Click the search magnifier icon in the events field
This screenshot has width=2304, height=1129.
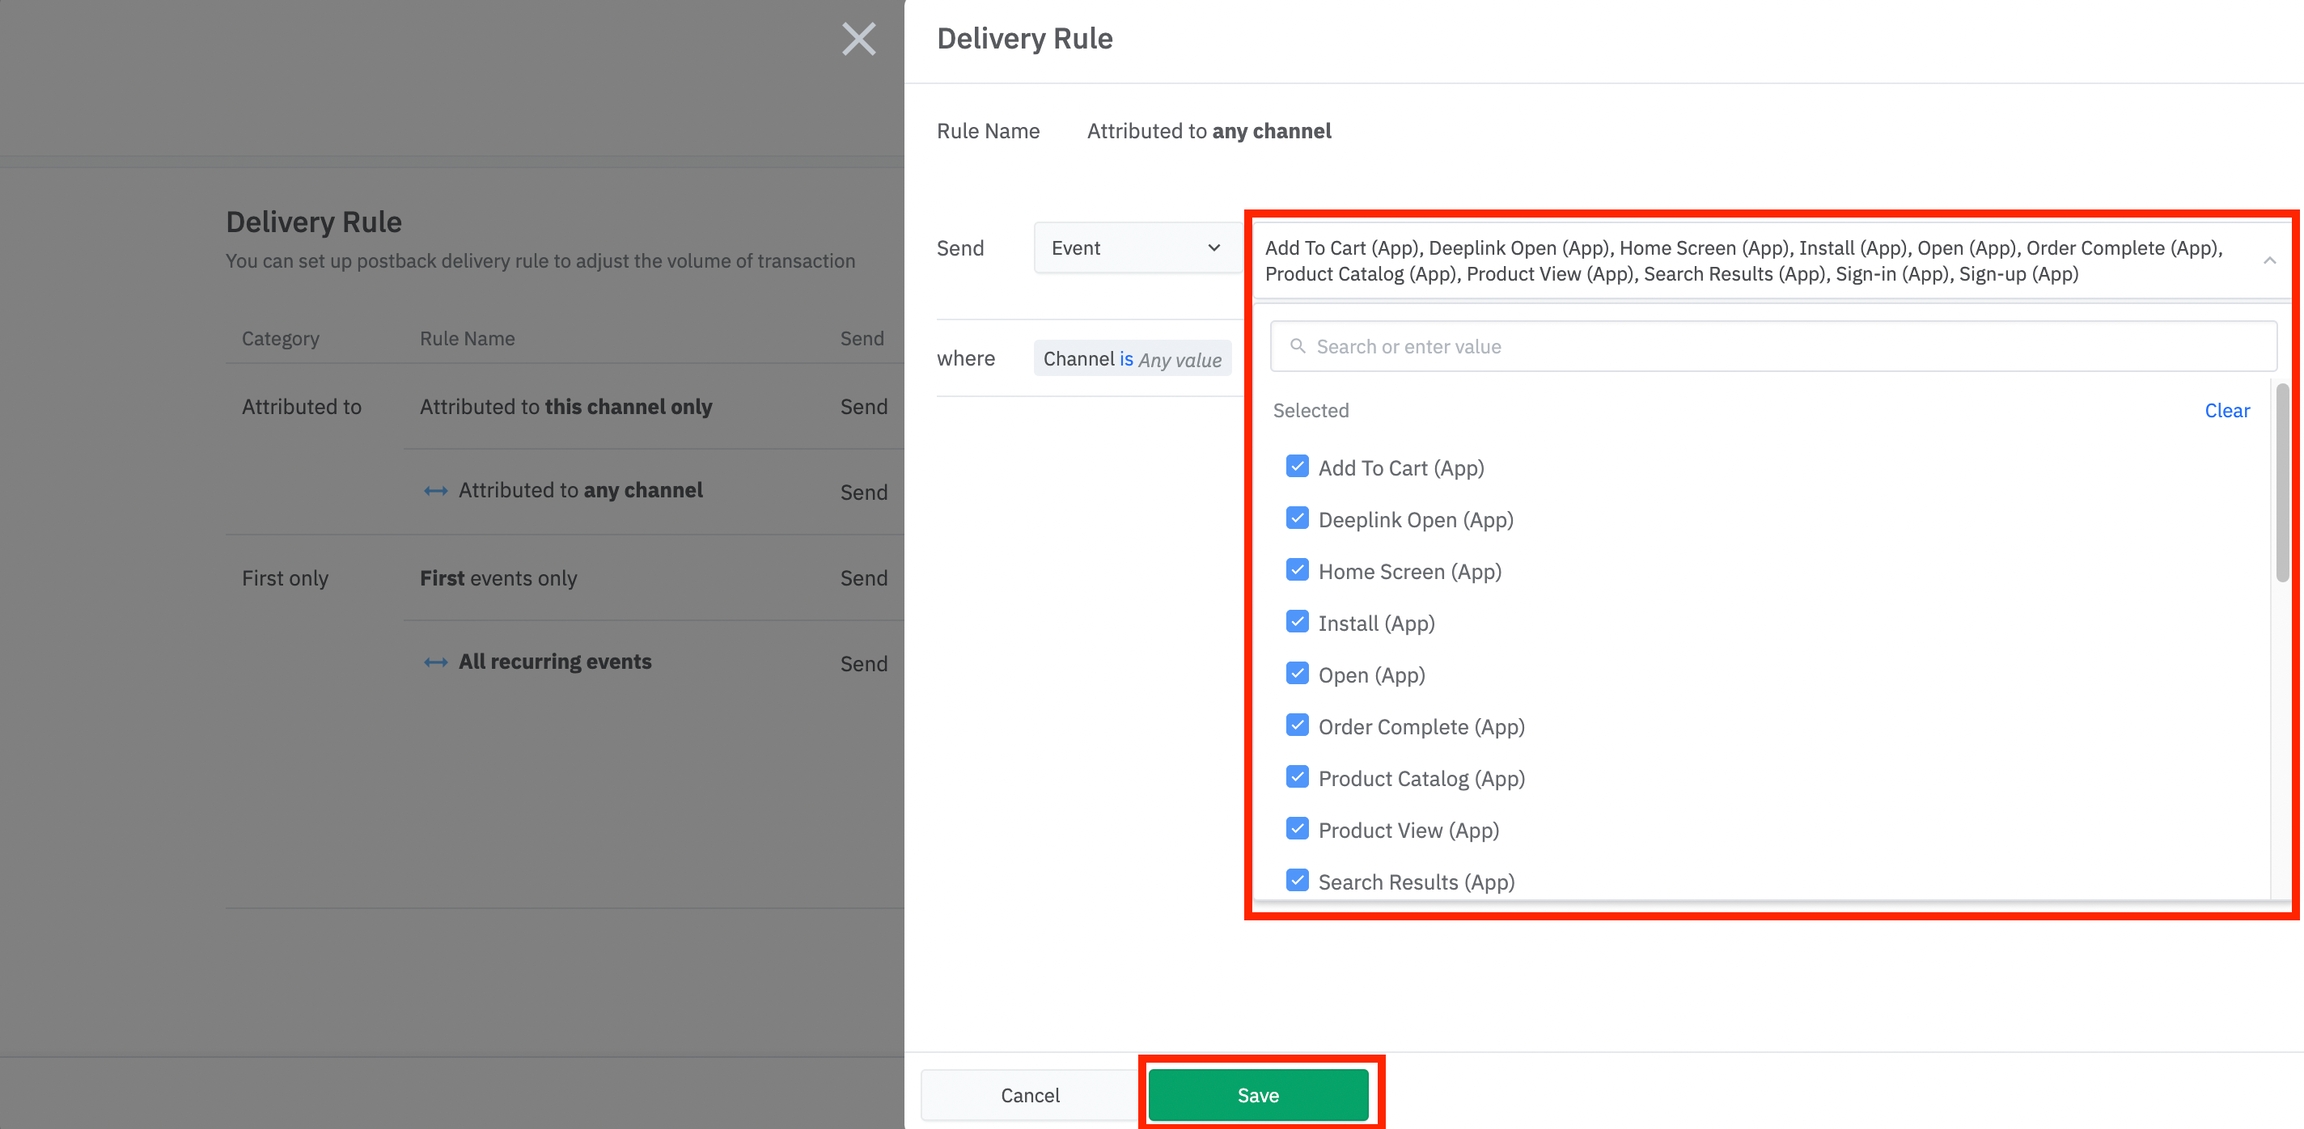click(1297, 346)
